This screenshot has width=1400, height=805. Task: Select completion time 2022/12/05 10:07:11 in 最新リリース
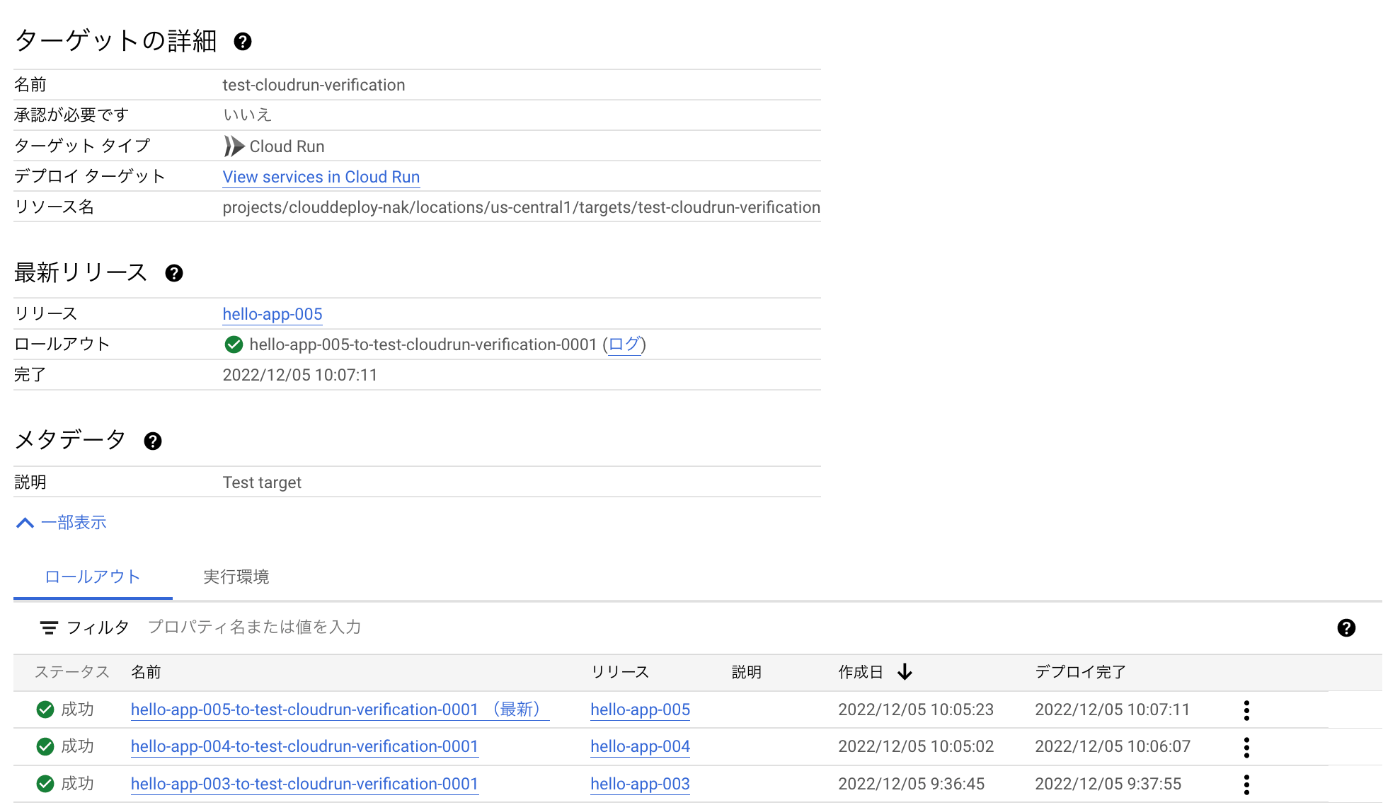pos(300,376)
